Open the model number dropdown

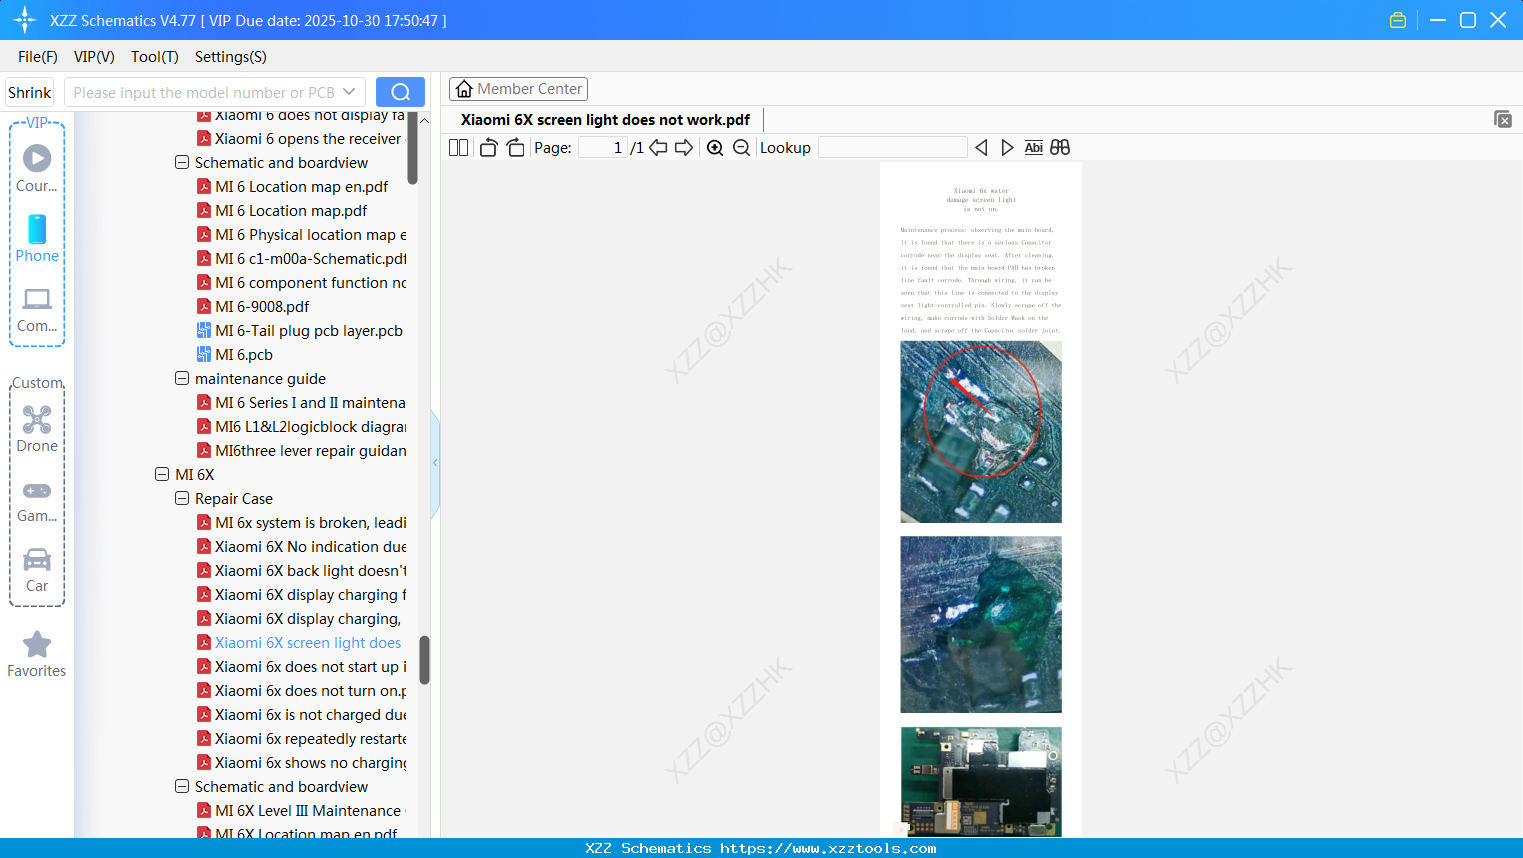(x=349, y=92)
